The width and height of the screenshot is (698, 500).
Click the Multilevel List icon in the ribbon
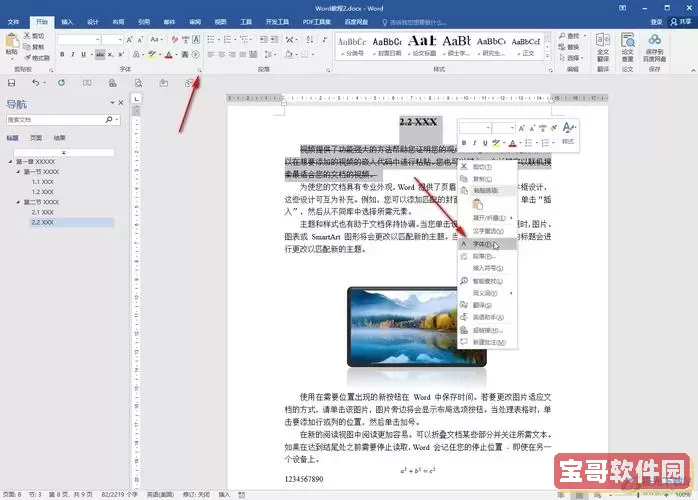[x=245, y=40]
